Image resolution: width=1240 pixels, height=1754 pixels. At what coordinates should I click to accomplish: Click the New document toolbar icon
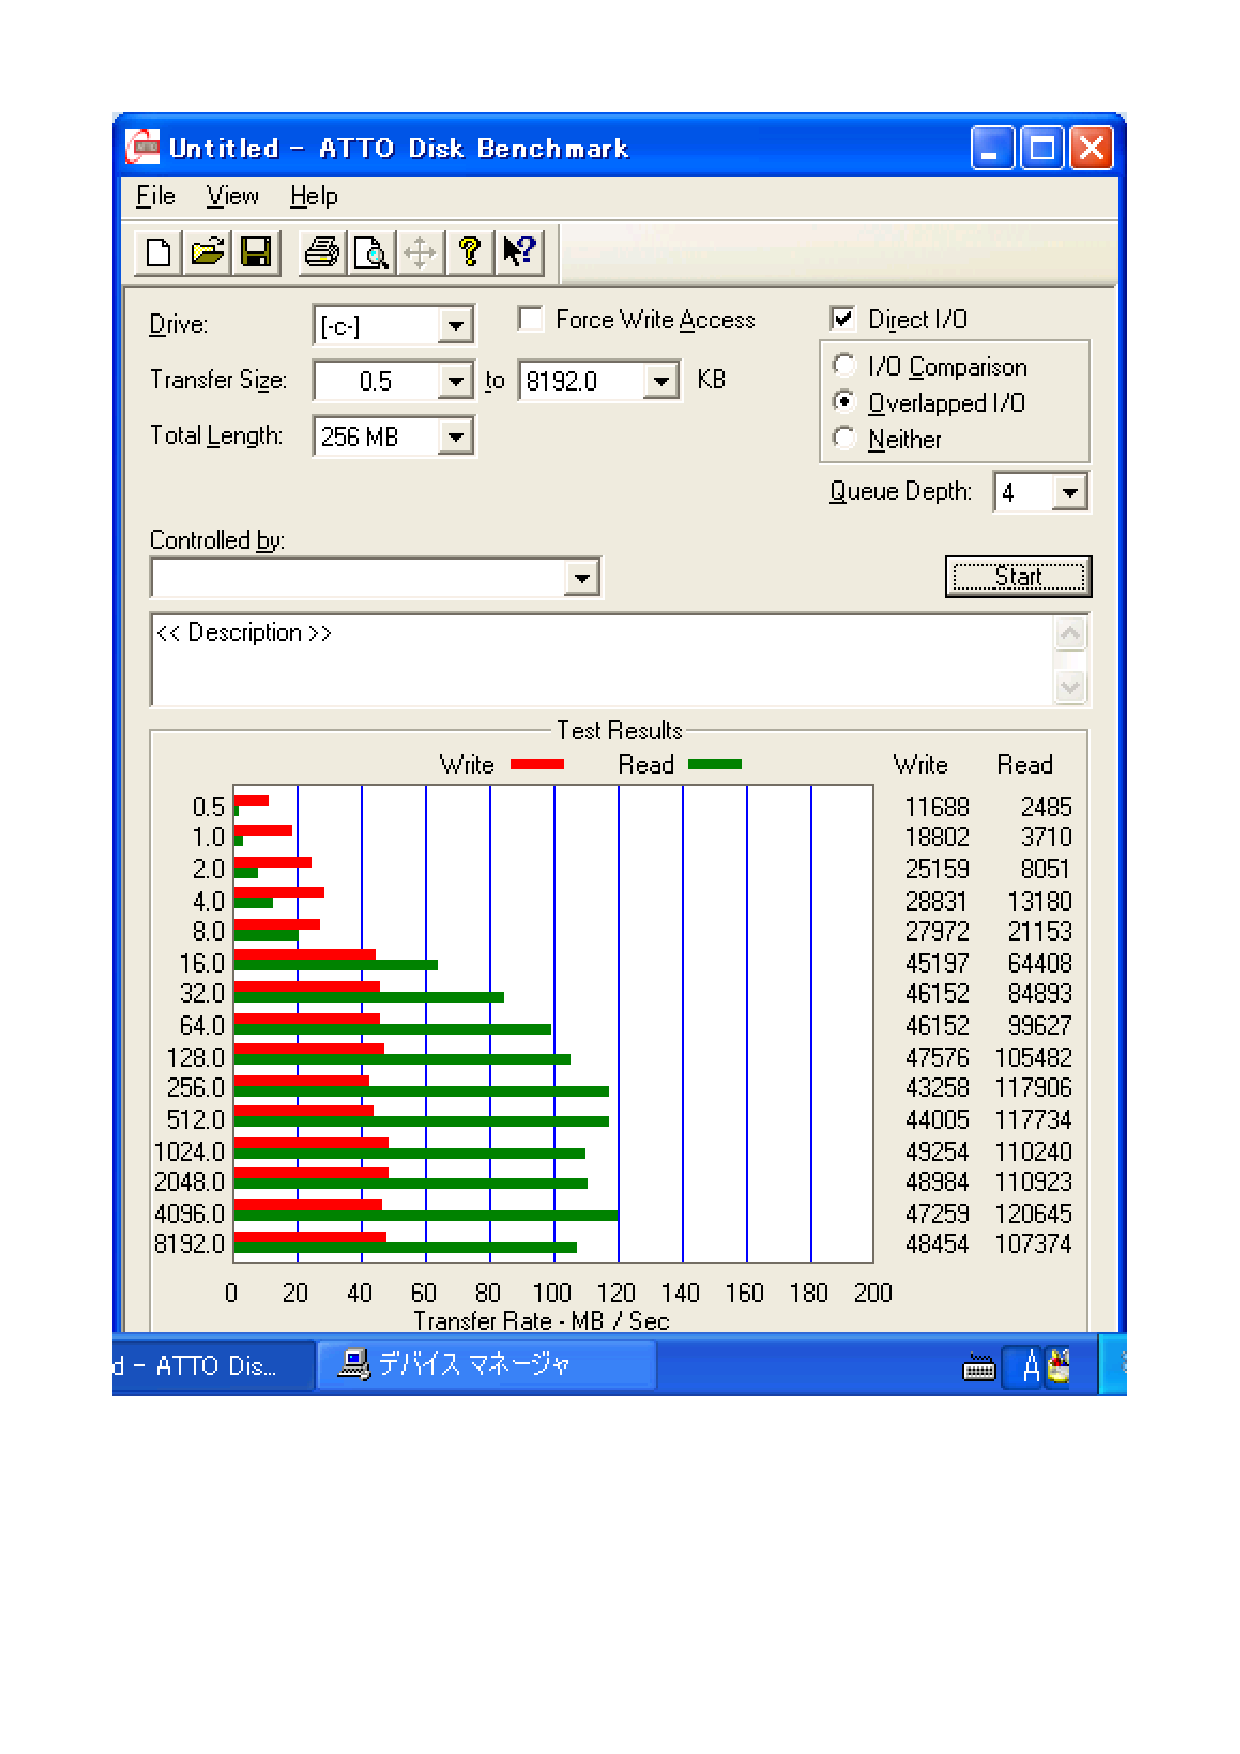point(158,251)
